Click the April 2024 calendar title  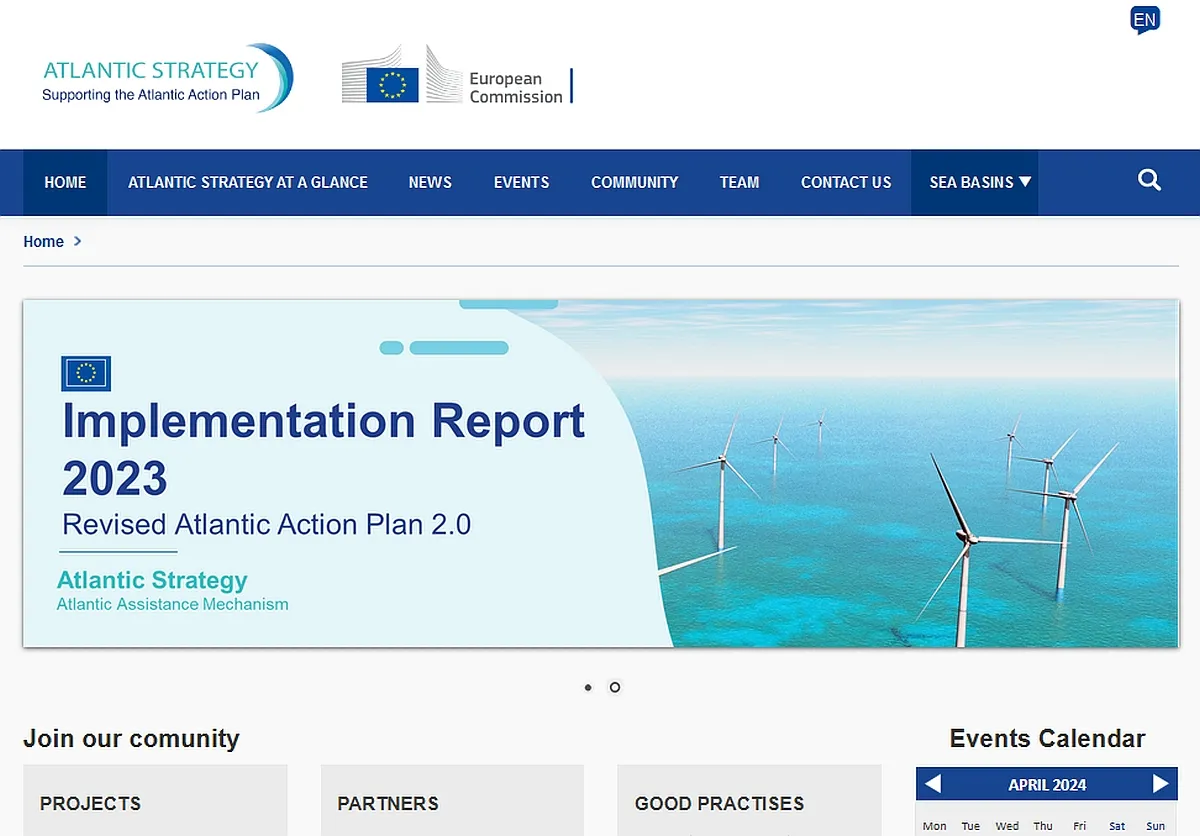pyautogui.click(x=1047, y=785)
